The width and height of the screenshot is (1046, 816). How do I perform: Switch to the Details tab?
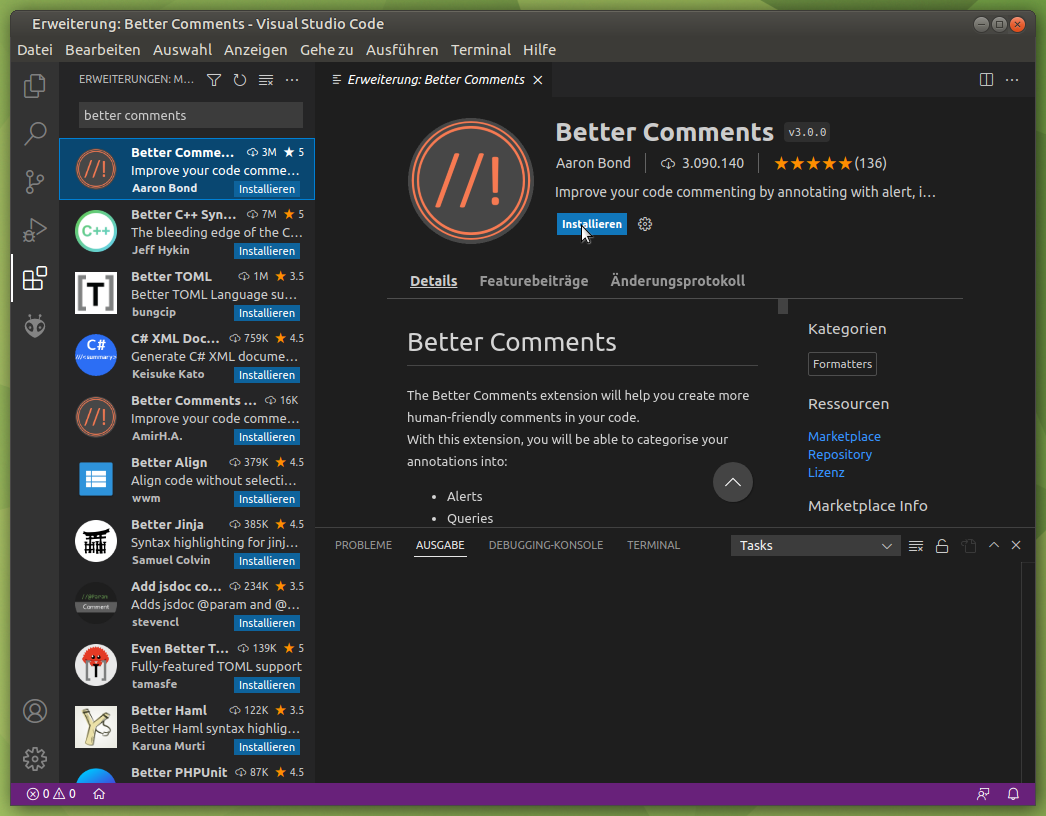[434, 281]
